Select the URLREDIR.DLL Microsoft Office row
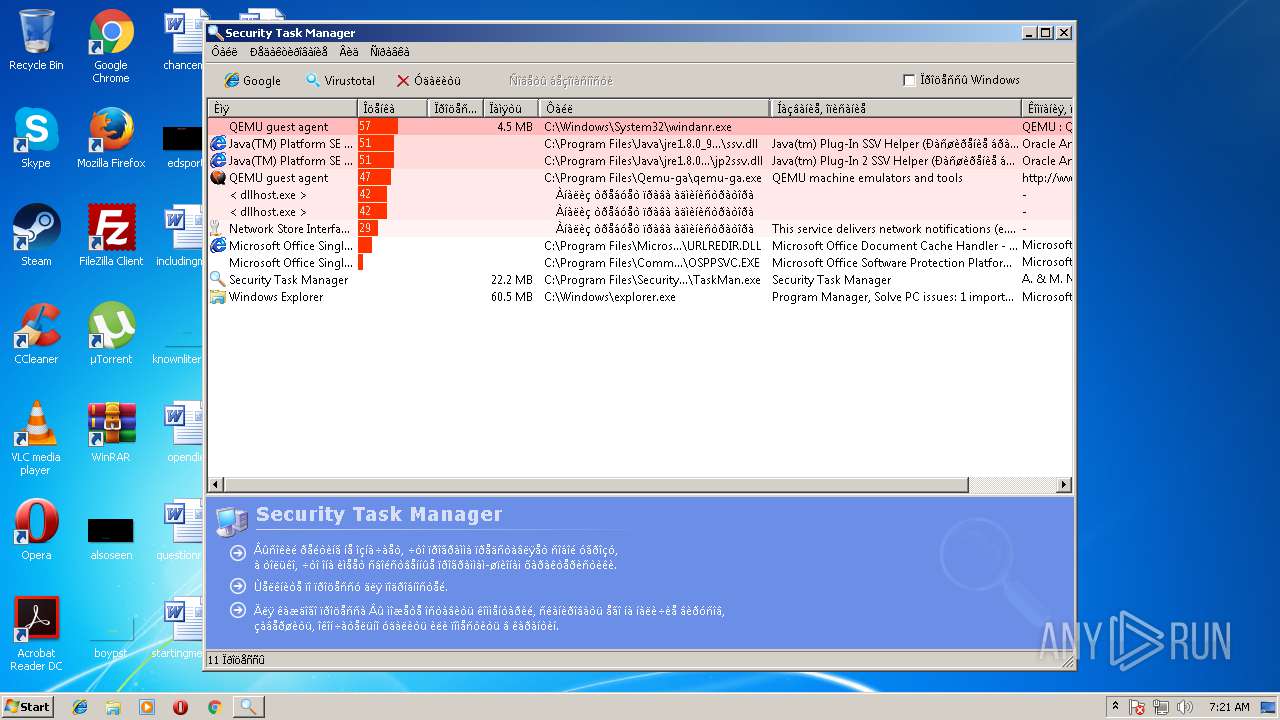The image size is (1280, 720). pyautogui.click(x=640, y=246)
